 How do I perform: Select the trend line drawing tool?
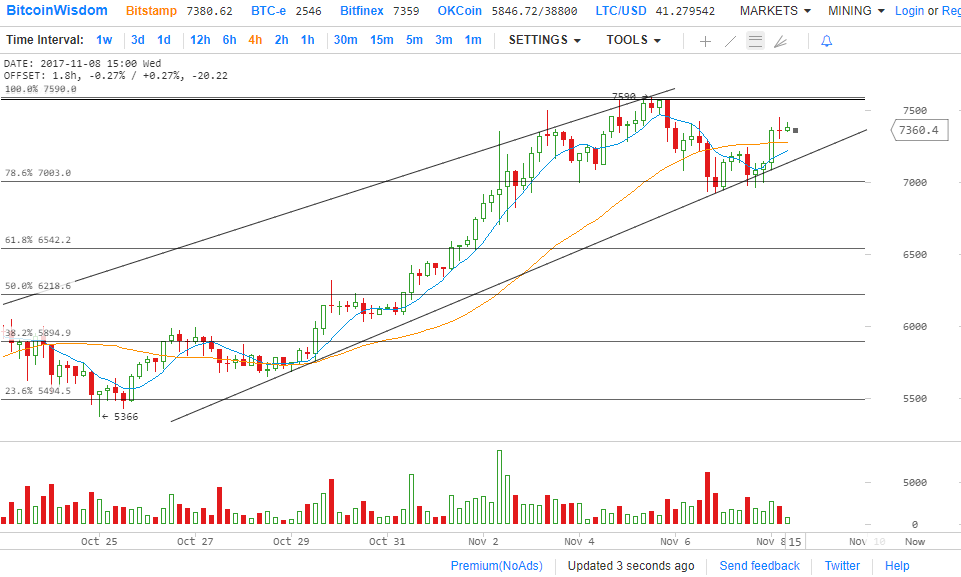coord(730,41)
